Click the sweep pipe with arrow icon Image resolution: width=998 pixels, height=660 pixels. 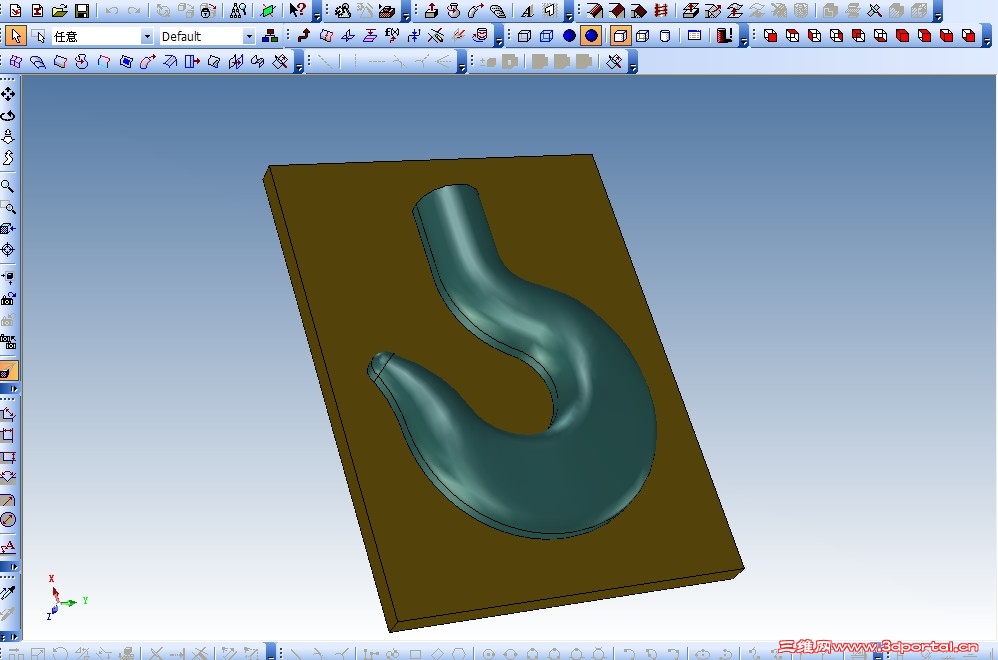point(475,10)
